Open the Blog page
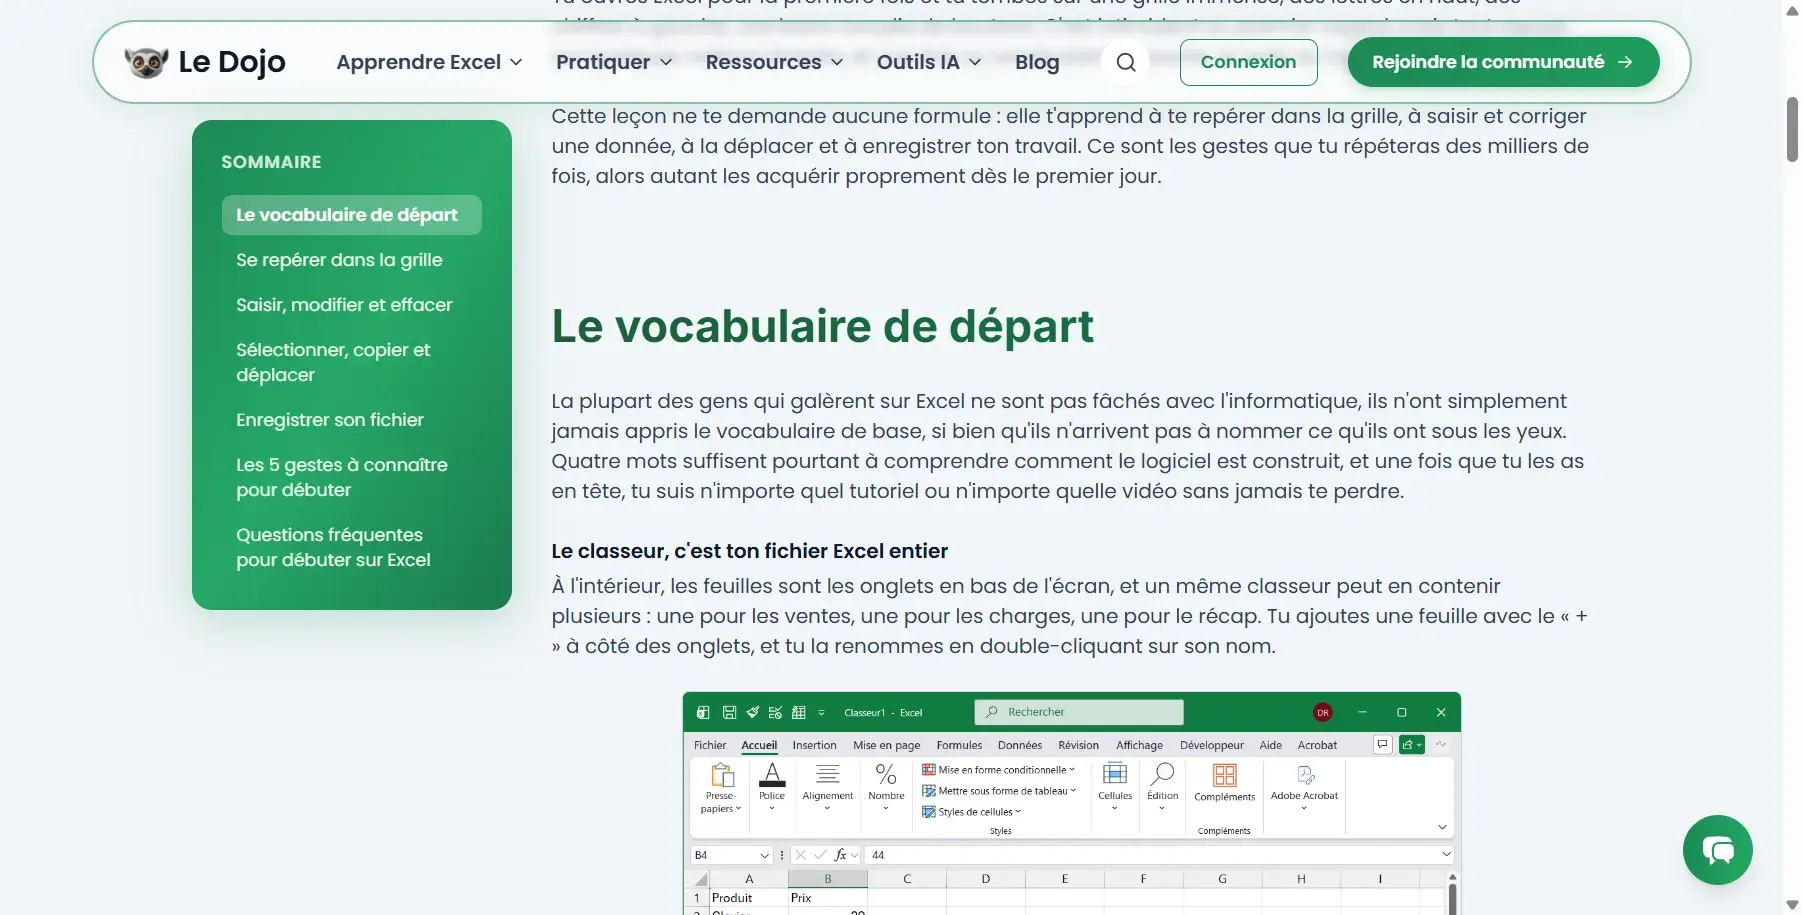 click(x=1037, y=62)
